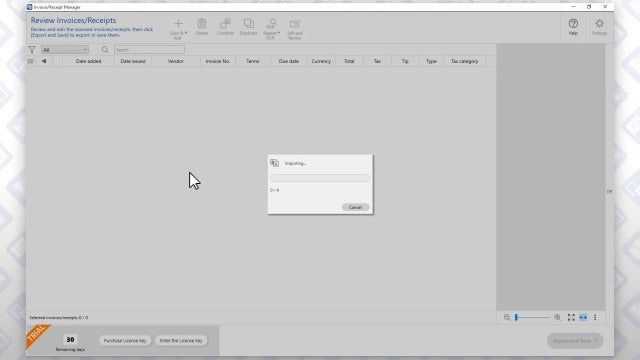Click Purchase License Key button
640x360 pixels.
point(125,340)
